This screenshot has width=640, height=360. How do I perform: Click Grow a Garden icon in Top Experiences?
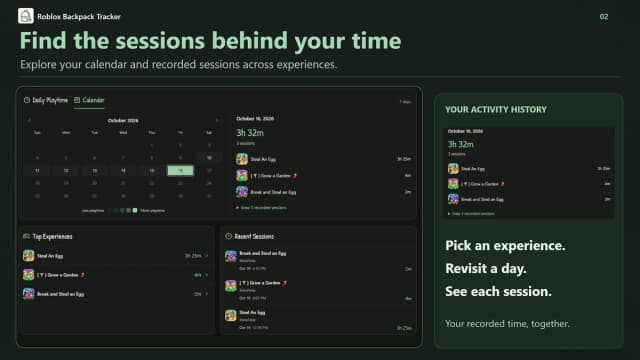(x=29, y=275)
